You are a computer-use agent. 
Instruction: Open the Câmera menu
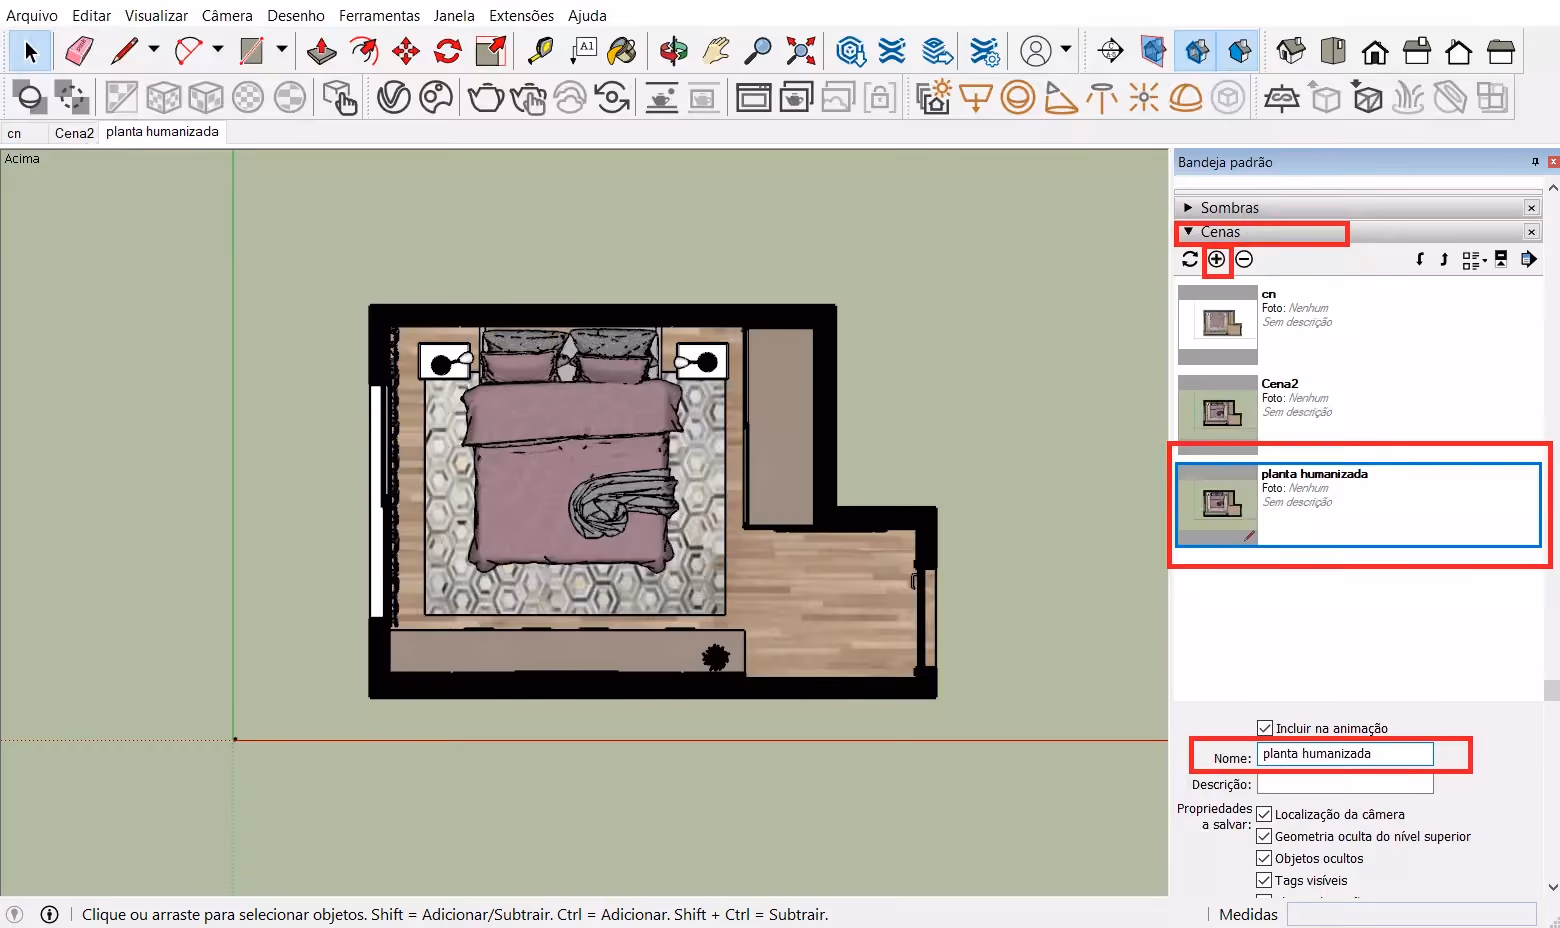pyautogui.click(x=227, y=15)
